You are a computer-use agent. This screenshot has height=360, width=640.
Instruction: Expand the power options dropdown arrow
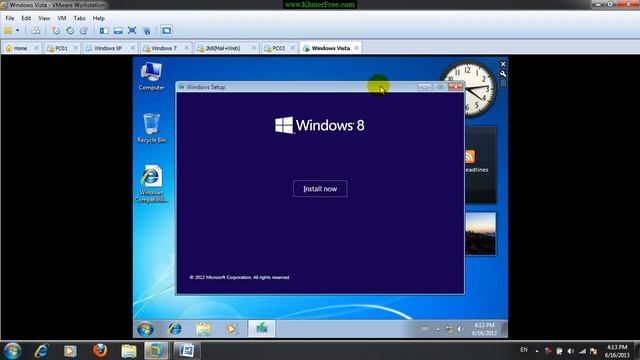18,31
